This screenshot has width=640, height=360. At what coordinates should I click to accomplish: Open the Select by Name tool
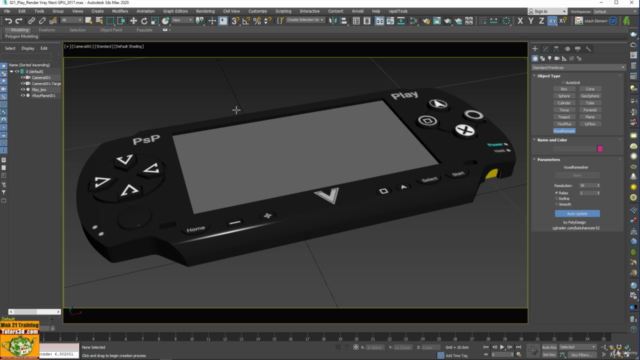pyautogui.click(x=99, y=21)
